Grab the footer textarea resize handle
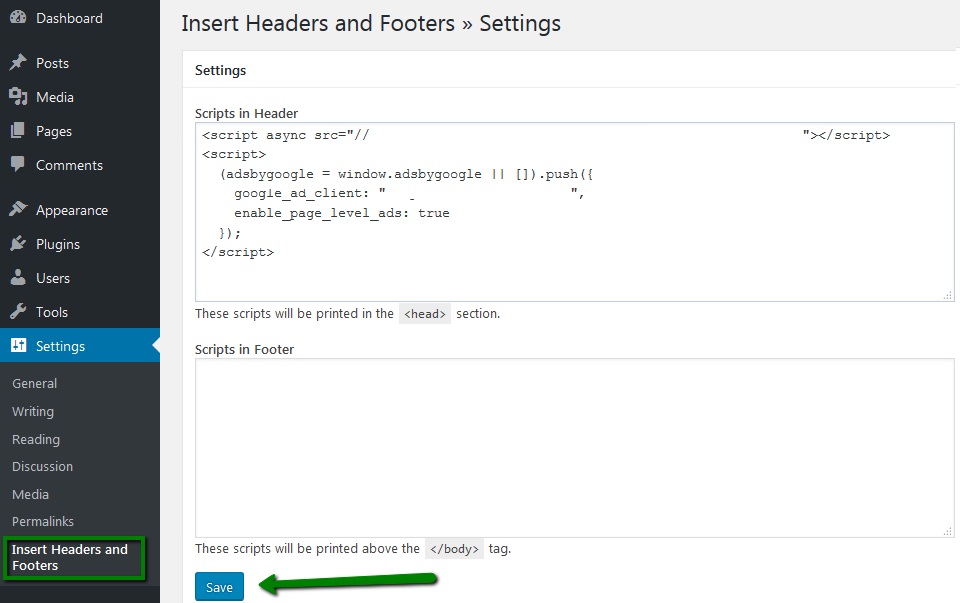The width and height of the screenshot is (960, 603). (948, 531)
